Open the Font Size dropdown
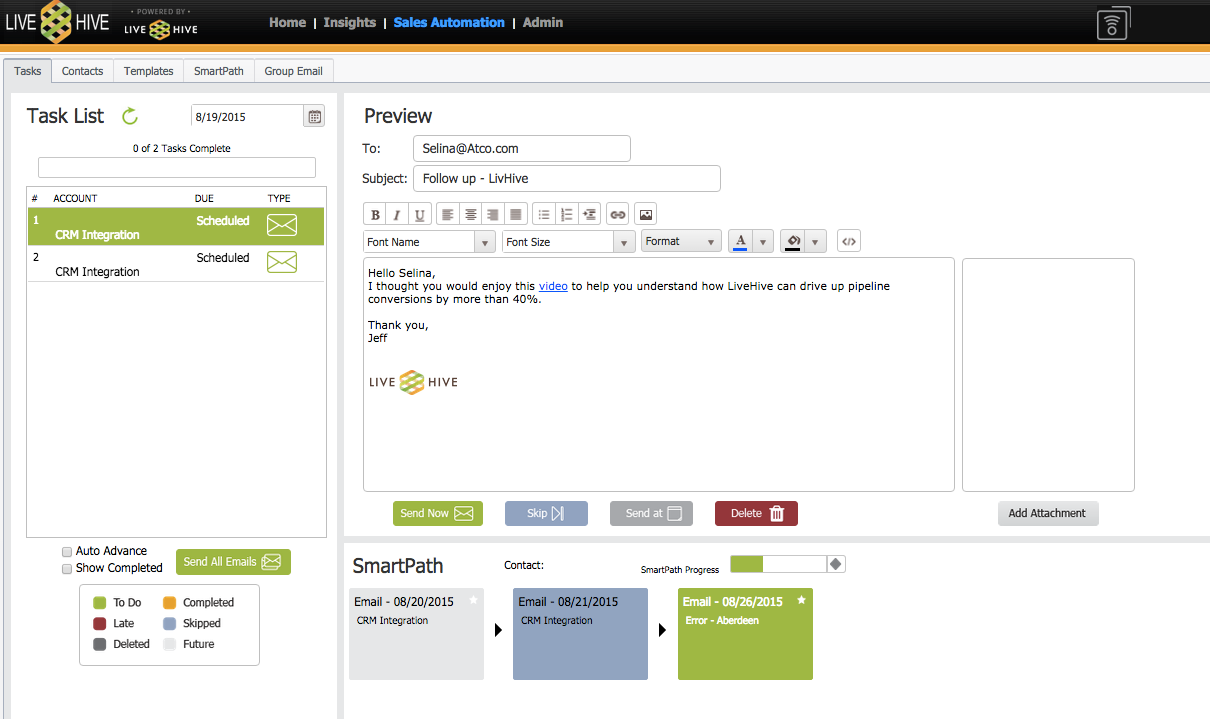 coord(568,241)
